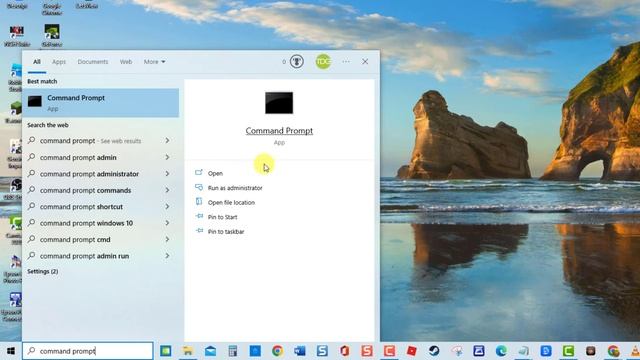
Task: Expand the 'command prompt shortcut' arrow
Action: 167,207
